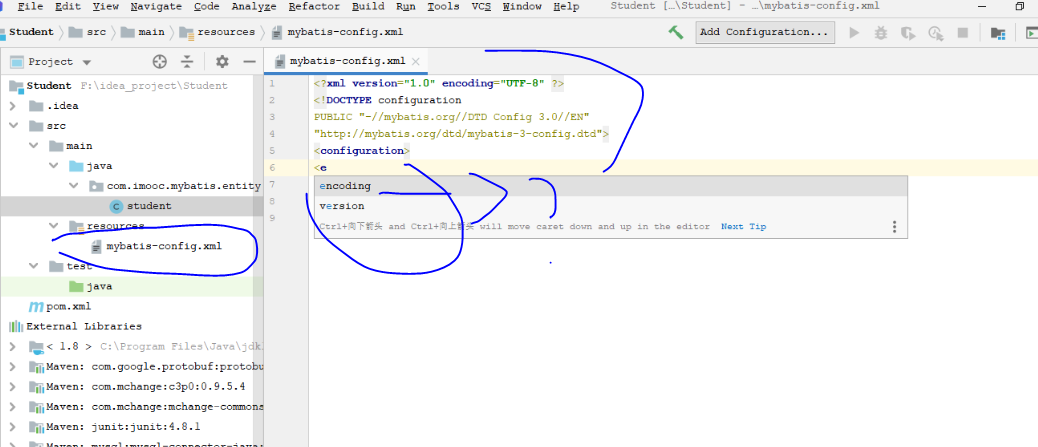Screen dimensions: 1038x447
Task: Collapse the src folder
Action: tap(13, 126)
